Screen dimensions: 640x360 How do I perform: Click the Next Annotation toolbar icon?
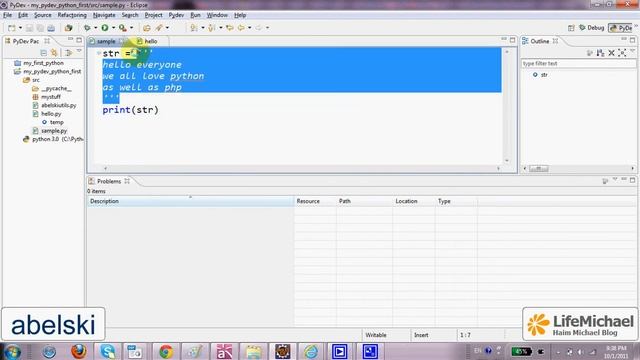click(x=194, y=28)
